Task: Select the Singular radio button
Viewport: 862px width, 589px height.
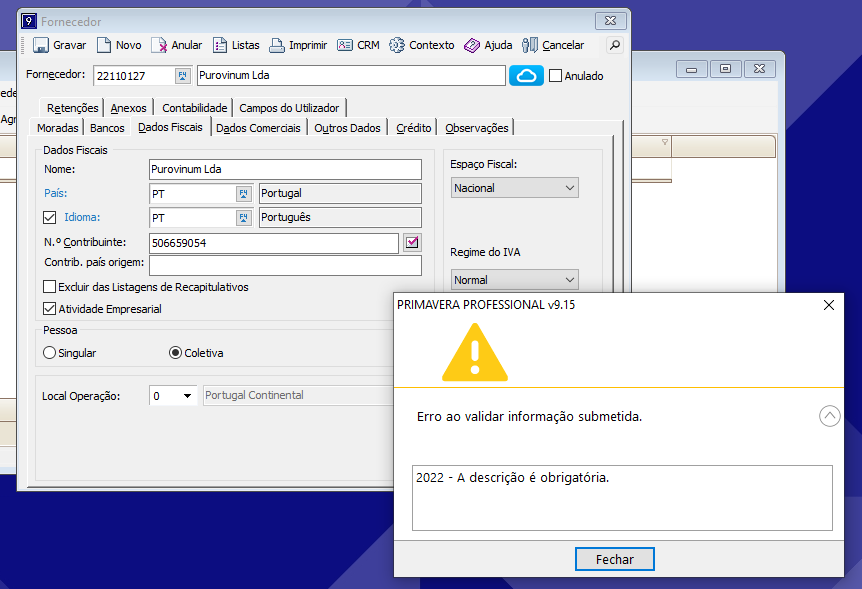Action: [x=50, y=353]
